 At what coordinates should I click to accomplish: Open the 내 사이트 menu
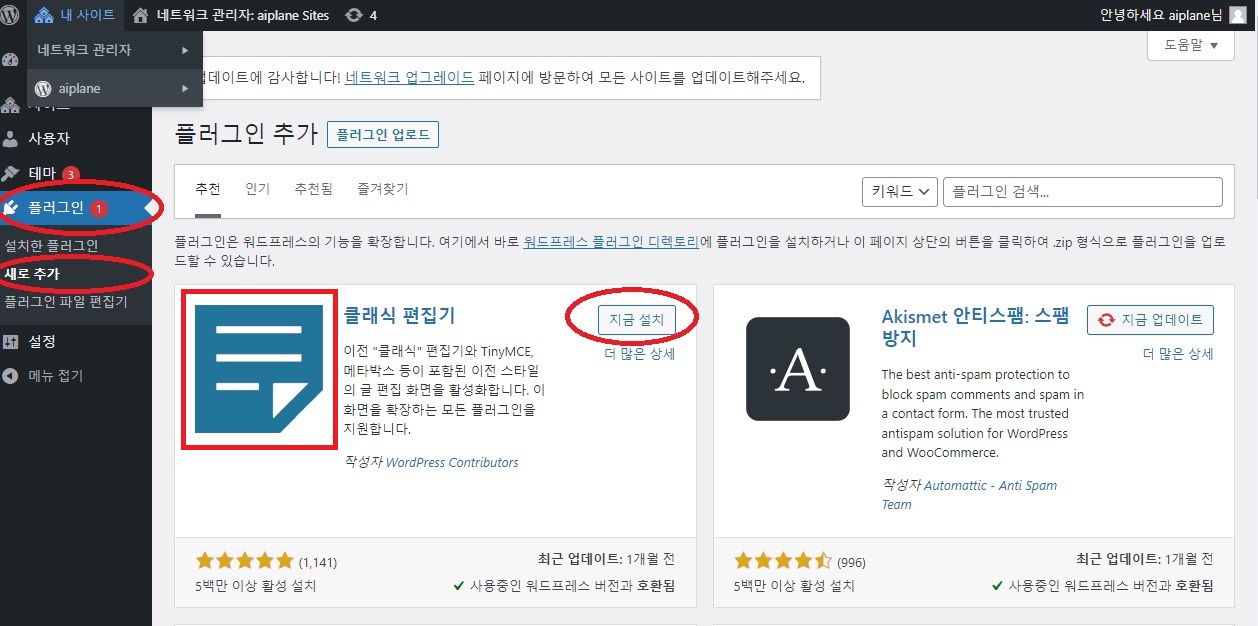(75, 15)
